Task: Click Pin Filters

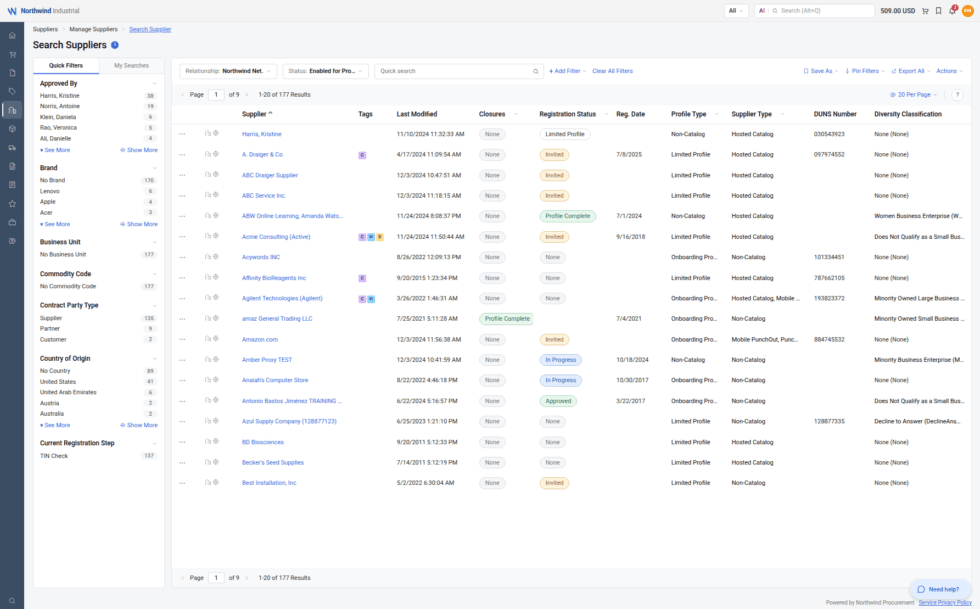Action: coord(864,71)
